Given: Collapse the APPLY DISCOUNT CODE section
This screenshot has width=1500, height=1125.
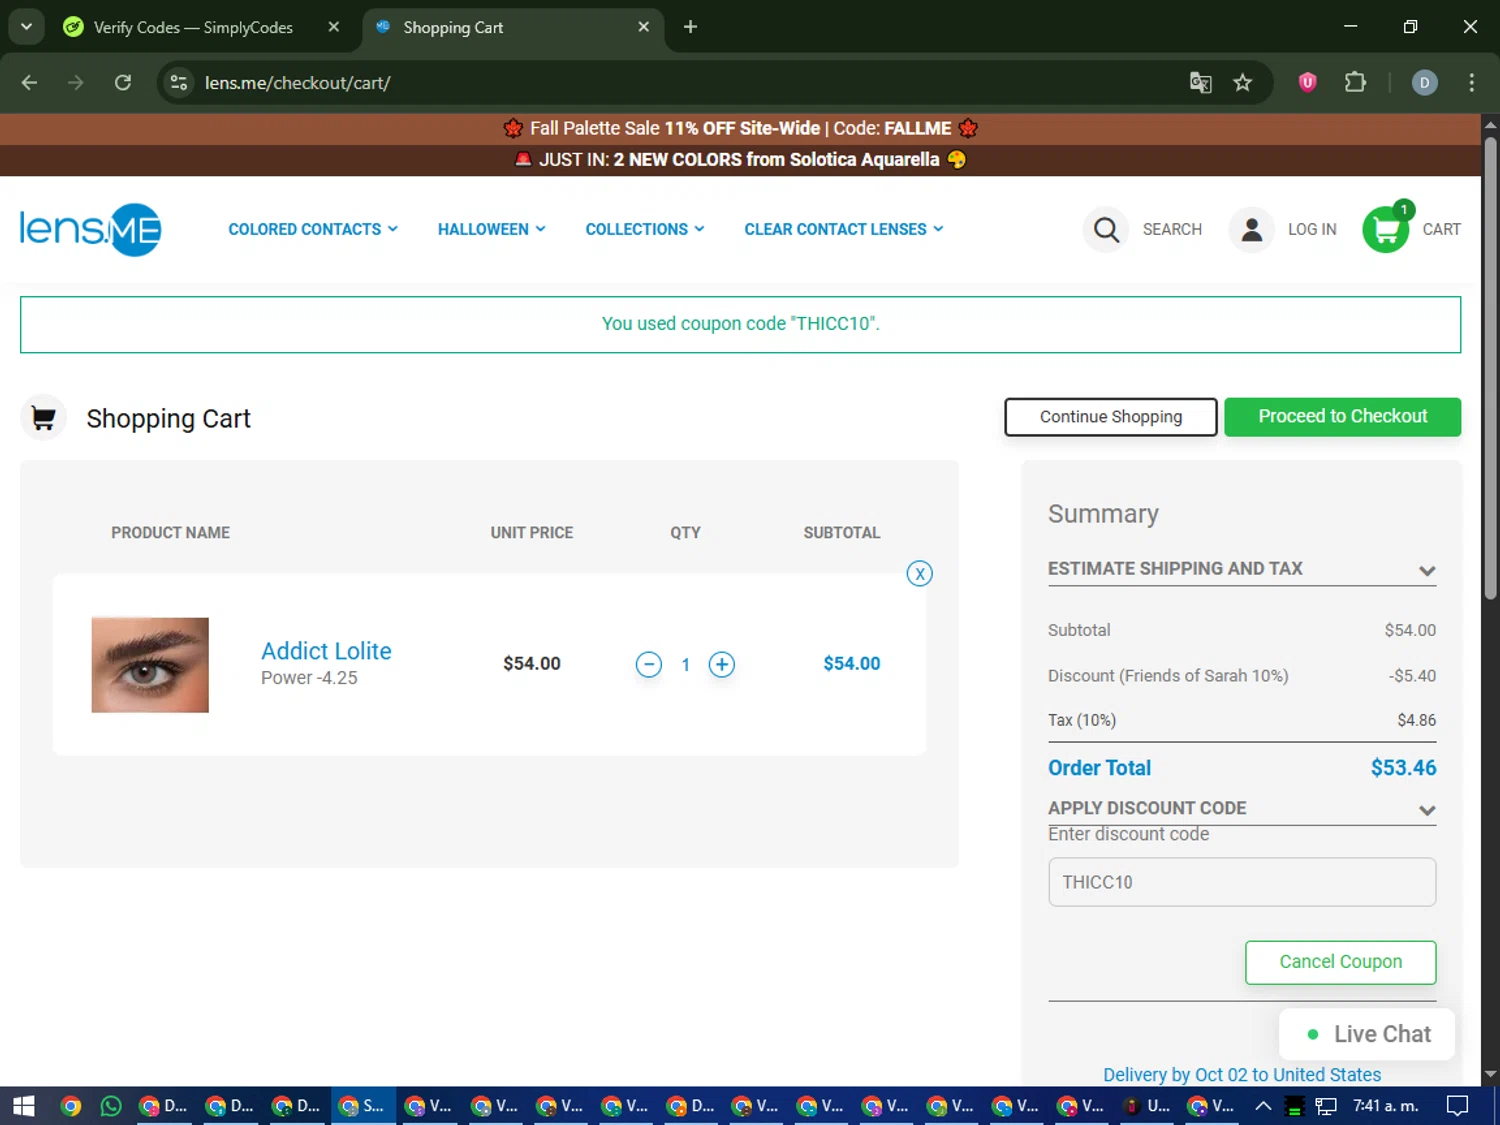Looking at the screenshot, I should (1242, 808).
